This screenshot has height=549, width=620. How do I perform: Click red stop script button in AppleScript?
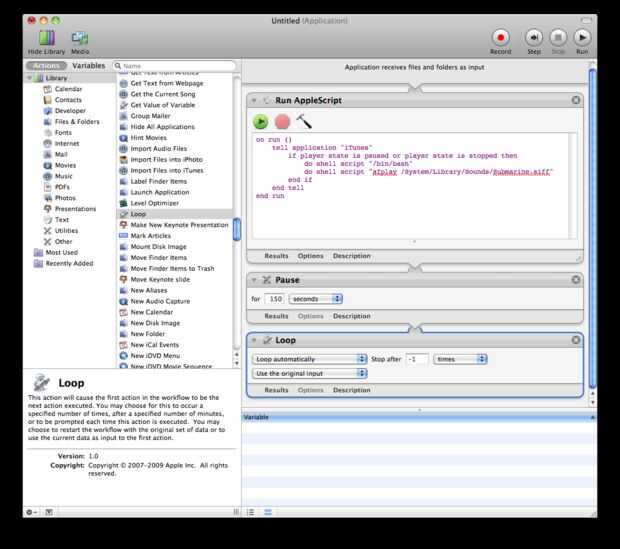tap(283, 121)
